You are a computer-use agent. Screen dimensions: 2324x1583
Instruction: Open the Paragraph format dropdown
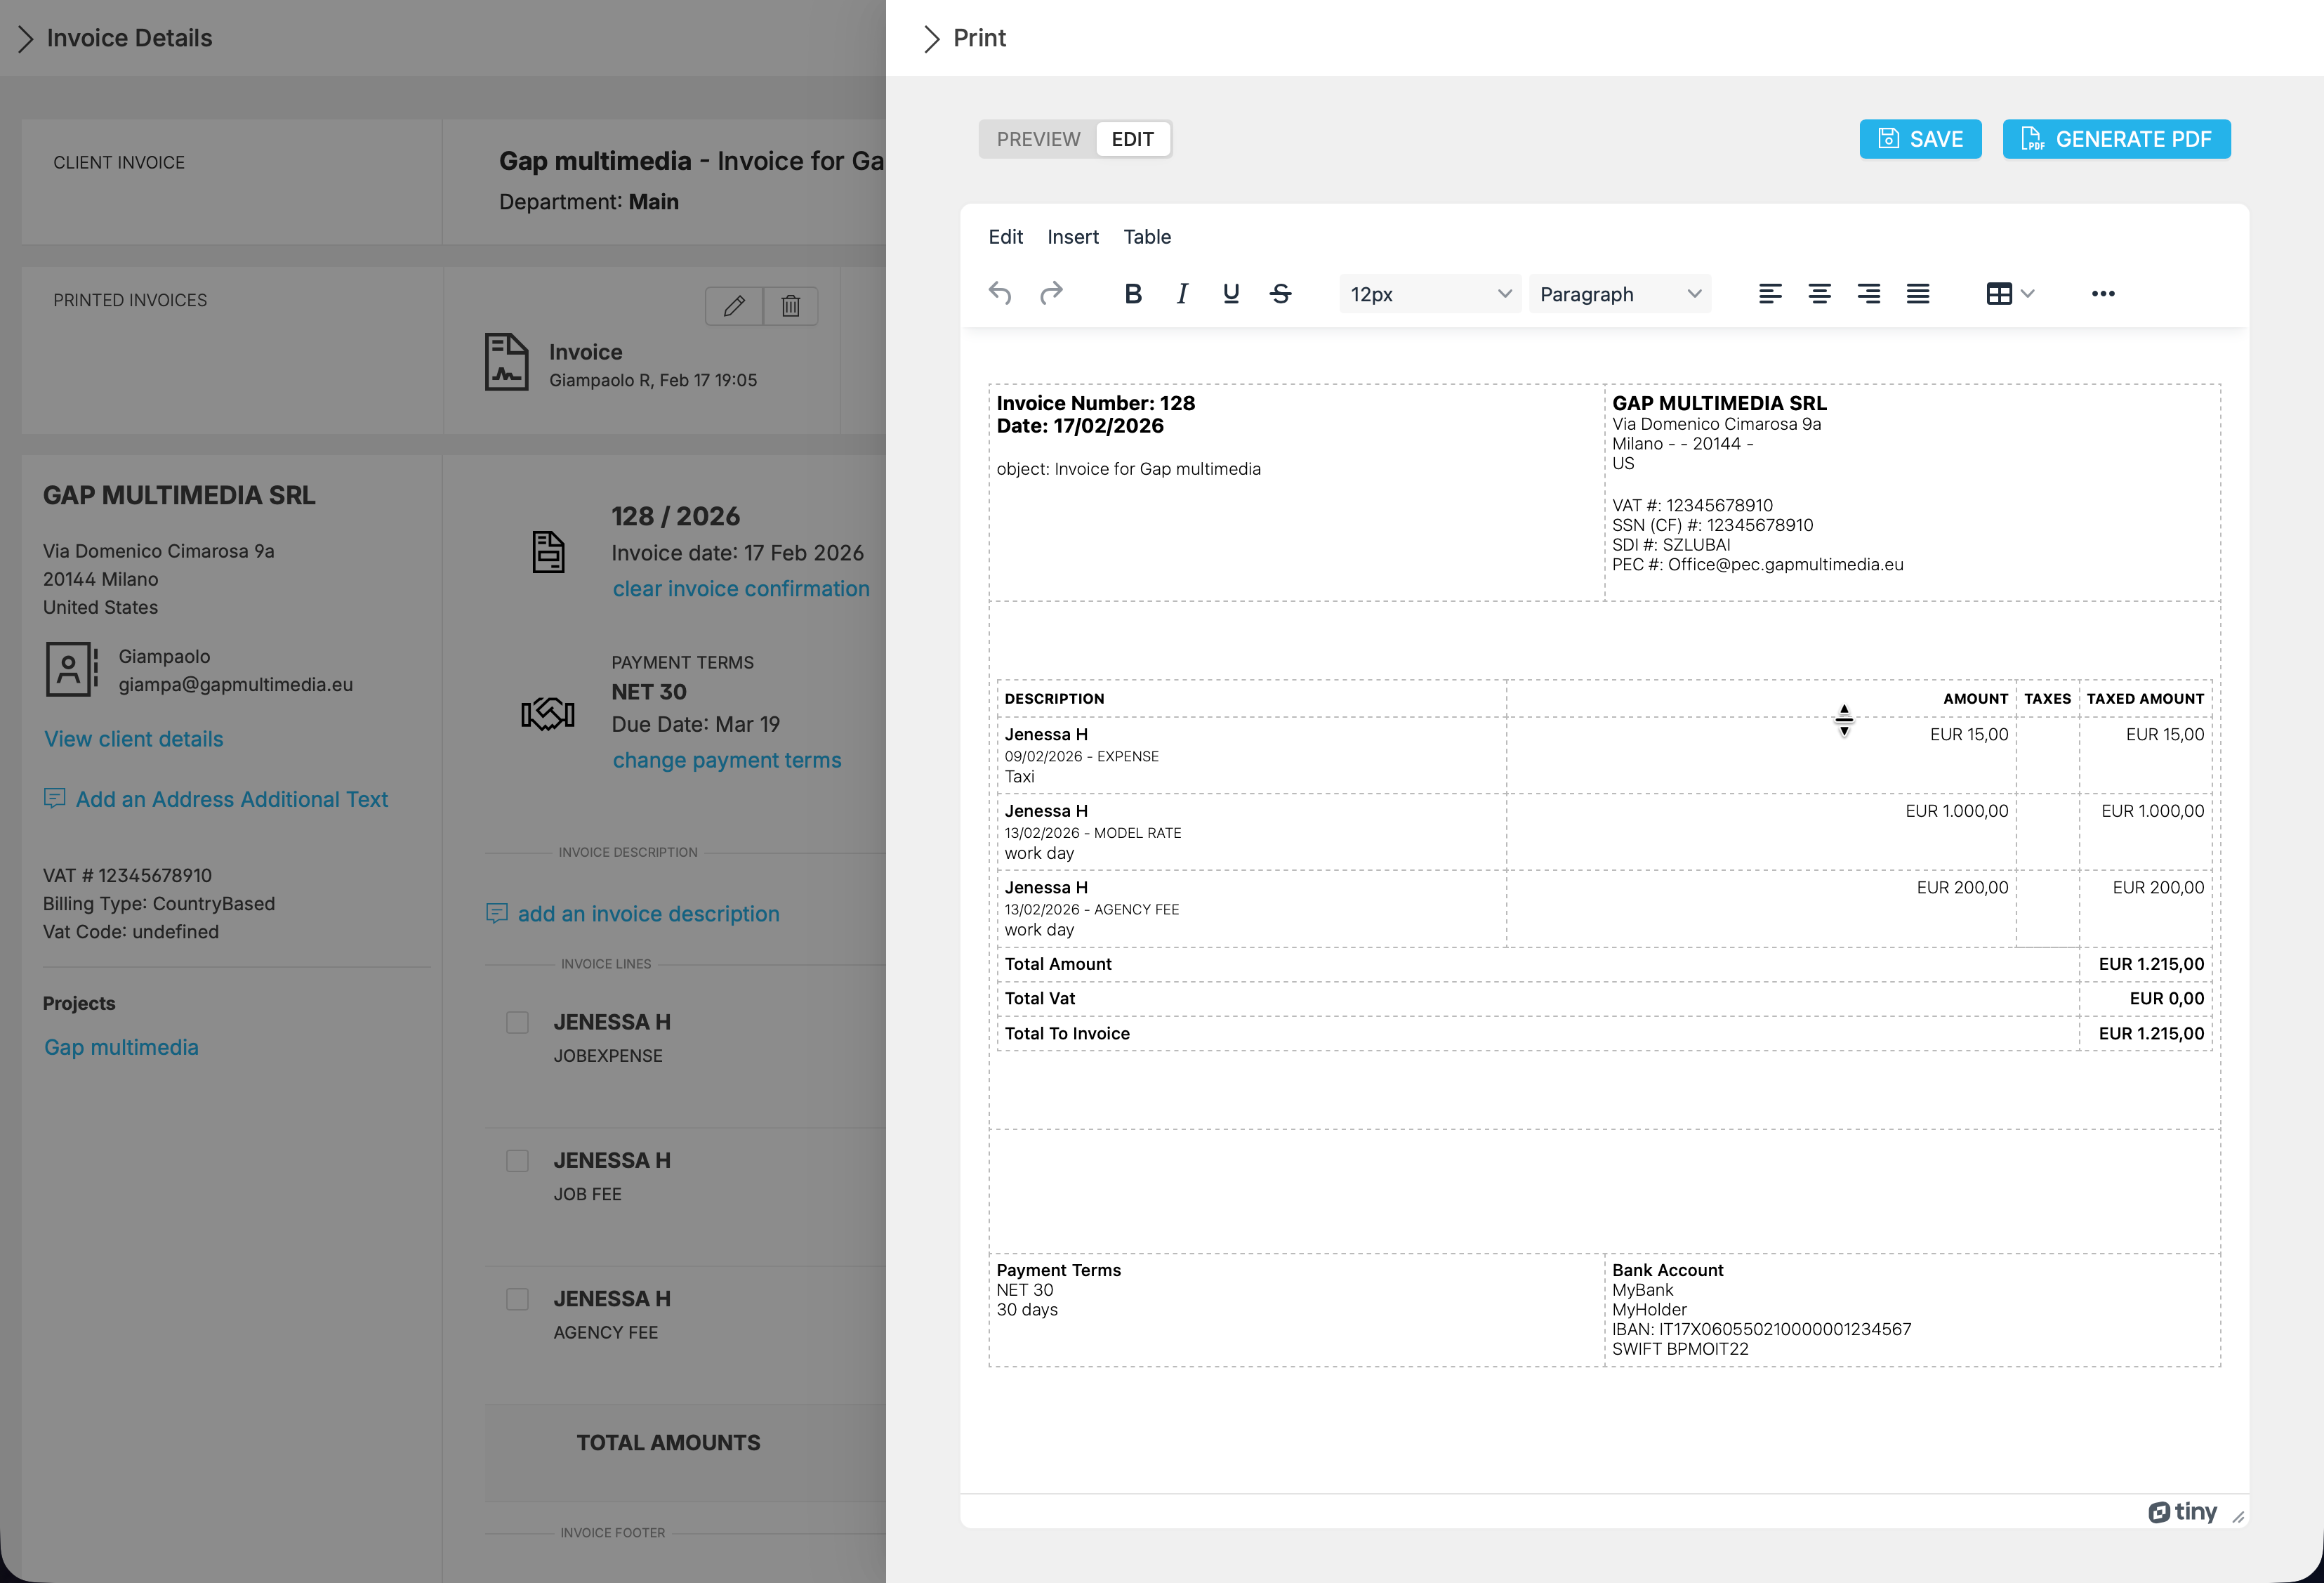(1618, 293)
